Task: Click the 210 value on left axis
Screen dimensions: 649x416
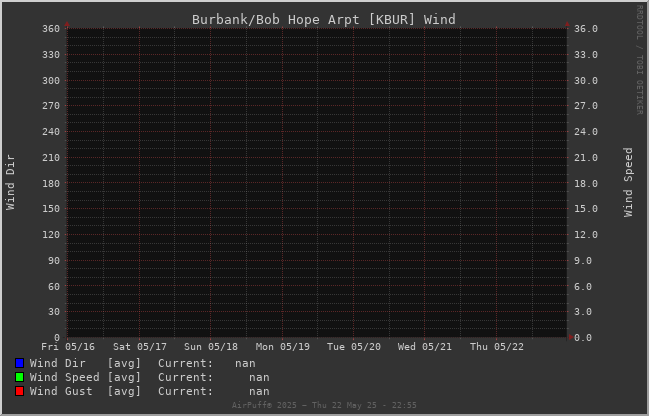Action: tap(51, 158)
